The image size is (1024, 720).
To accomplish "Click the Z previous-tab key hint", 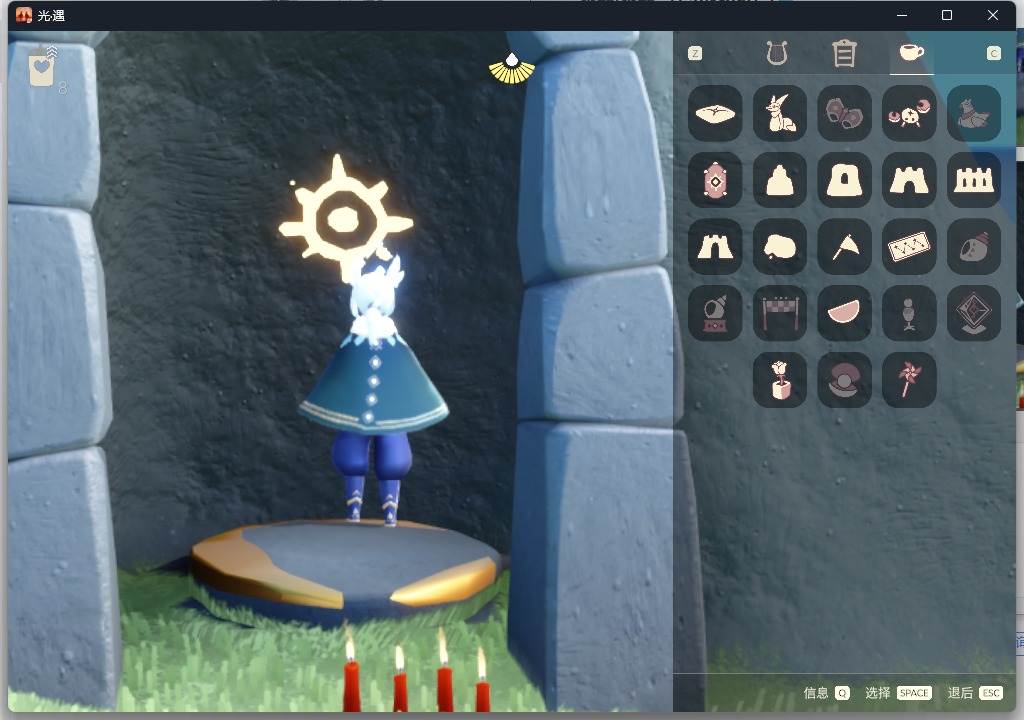I will [x=695, y=54].
